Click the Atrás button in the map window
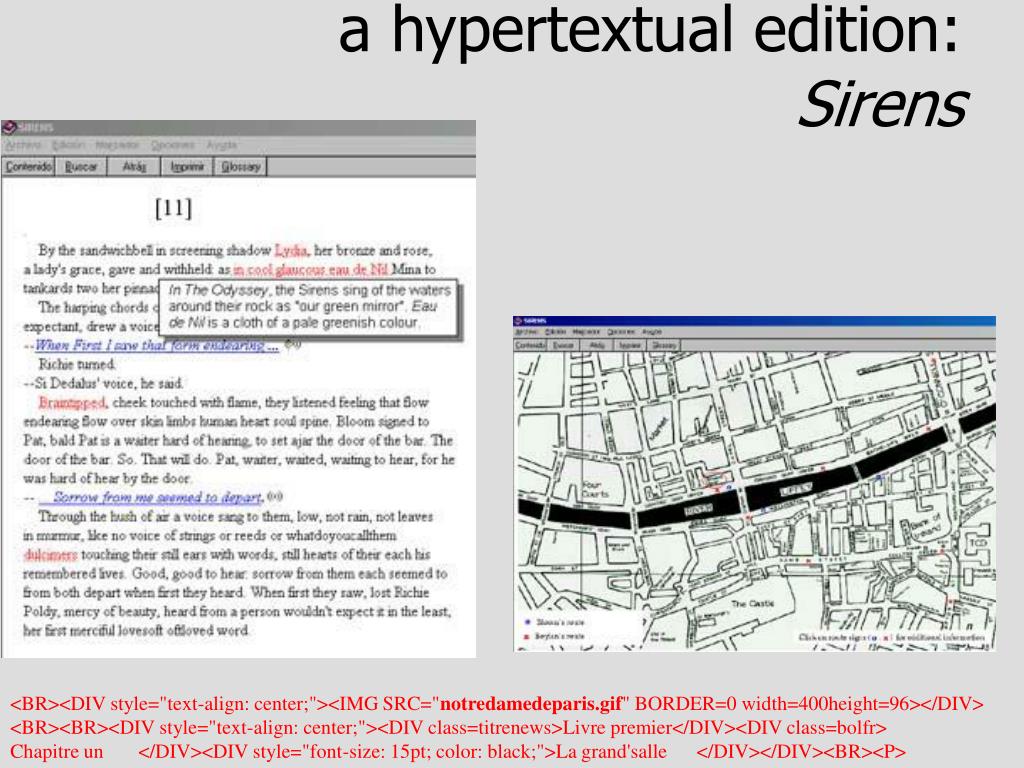The height and width of the screenshot is (768, 1024). click(x=597, y=345)
